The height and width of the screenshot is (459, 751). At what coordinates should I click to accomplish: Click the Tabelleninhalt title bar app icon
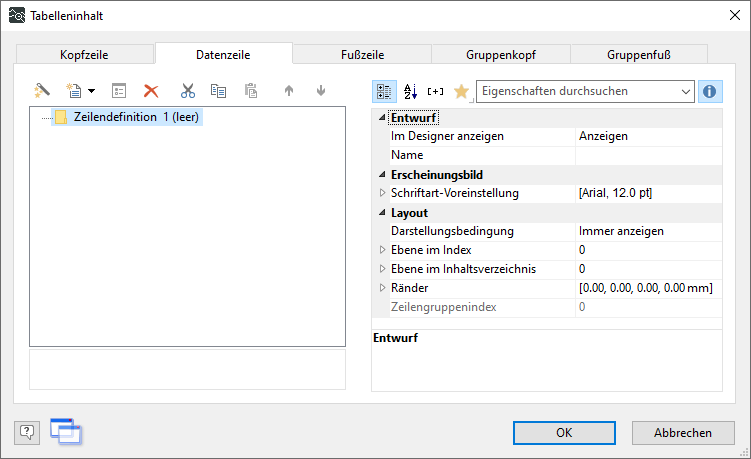click(x=17, y=15)
